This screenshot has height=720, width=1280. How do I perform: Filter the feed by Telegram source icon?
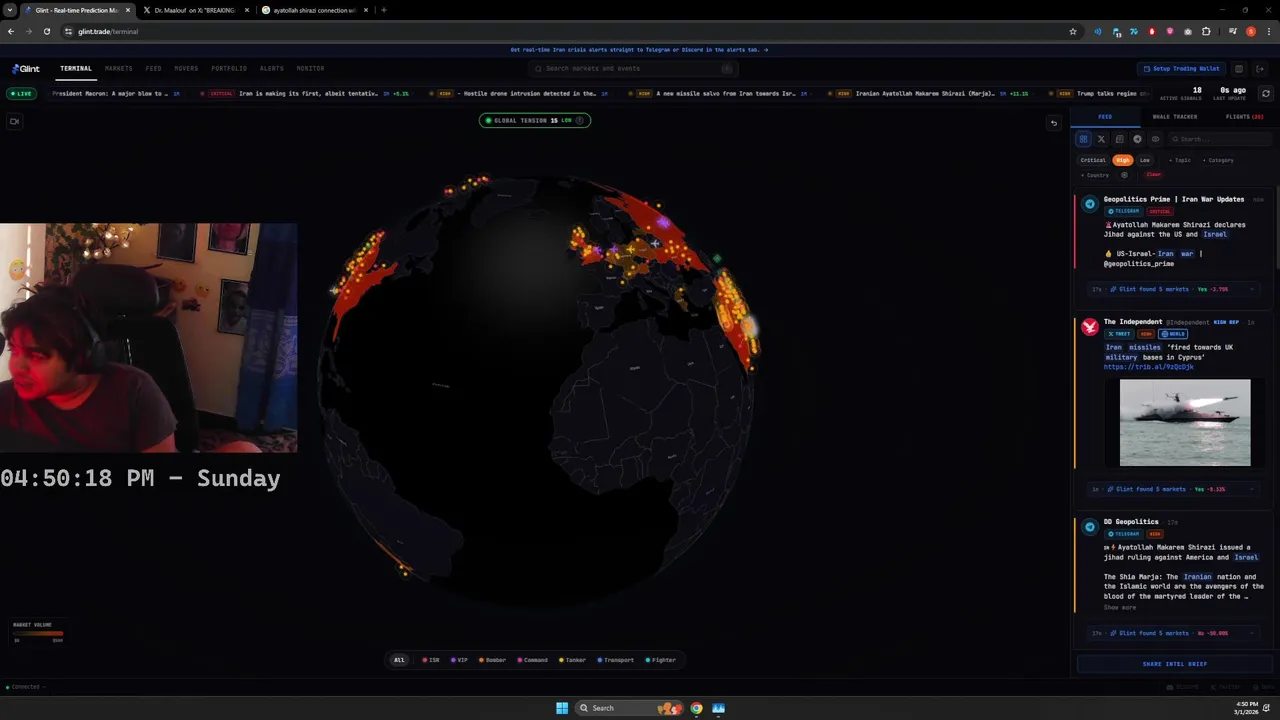click(x=1137, y=139)
